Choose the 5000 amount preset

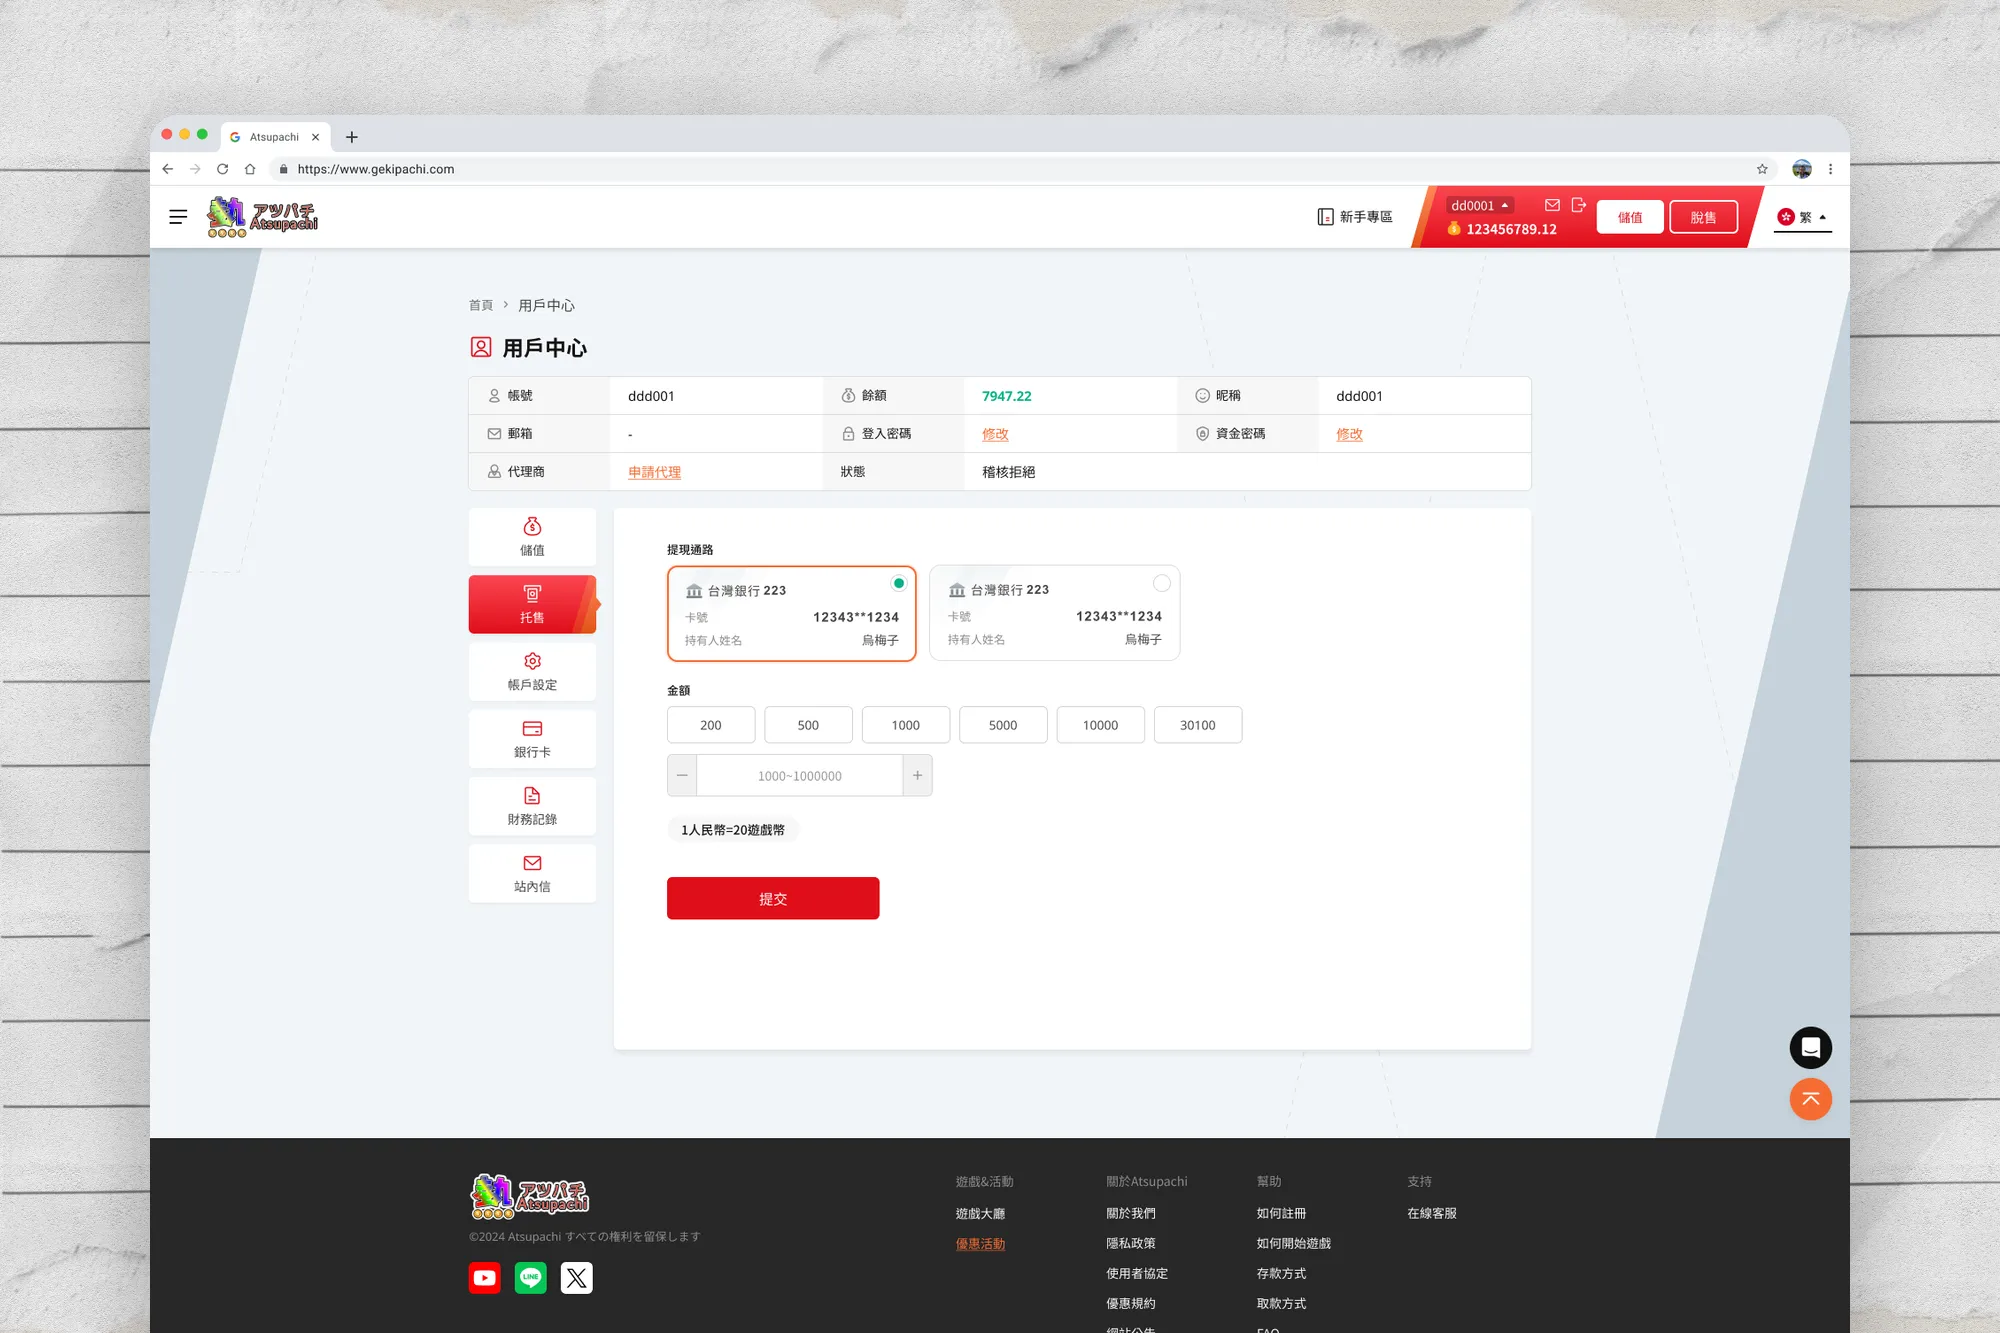1003,725
